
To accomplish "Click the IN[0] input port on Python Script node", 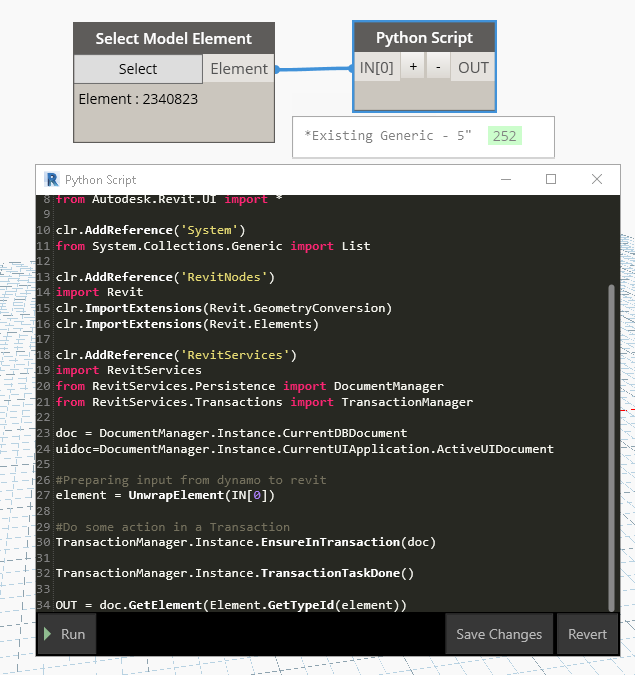I will click(377, 68).
